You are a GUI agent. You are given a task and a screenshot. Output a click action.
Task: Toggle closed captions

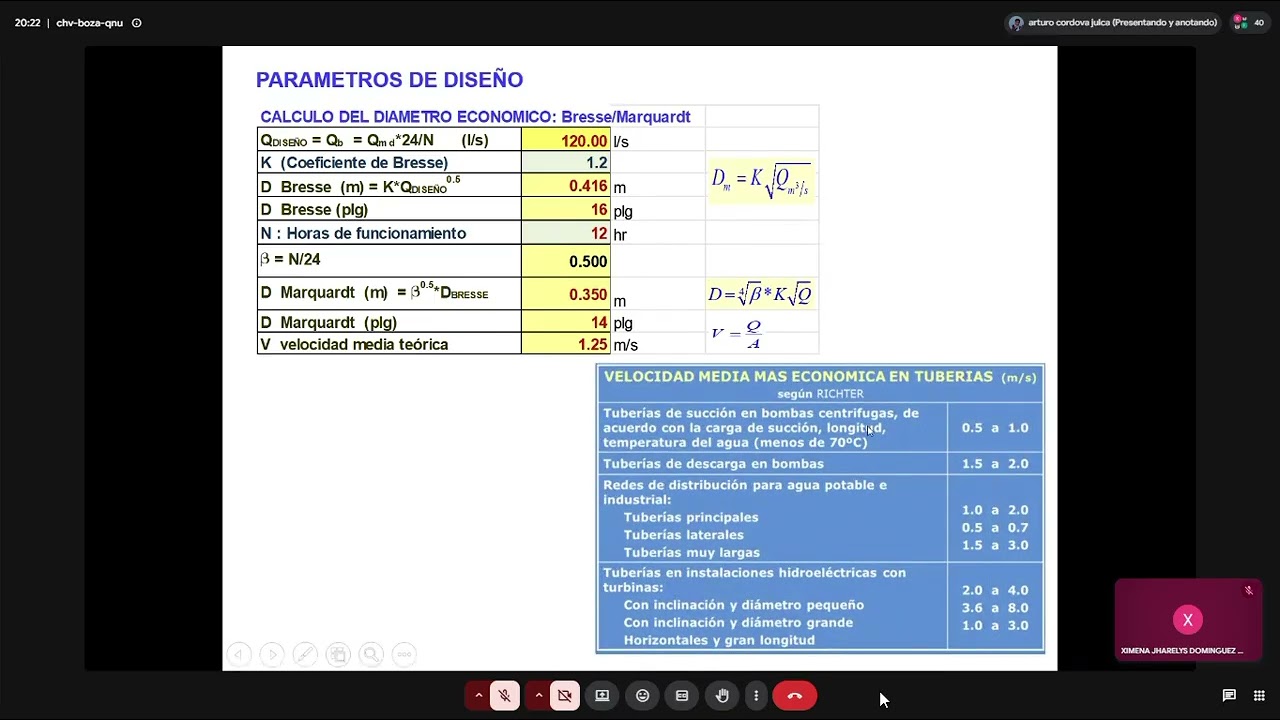(682, 696)
